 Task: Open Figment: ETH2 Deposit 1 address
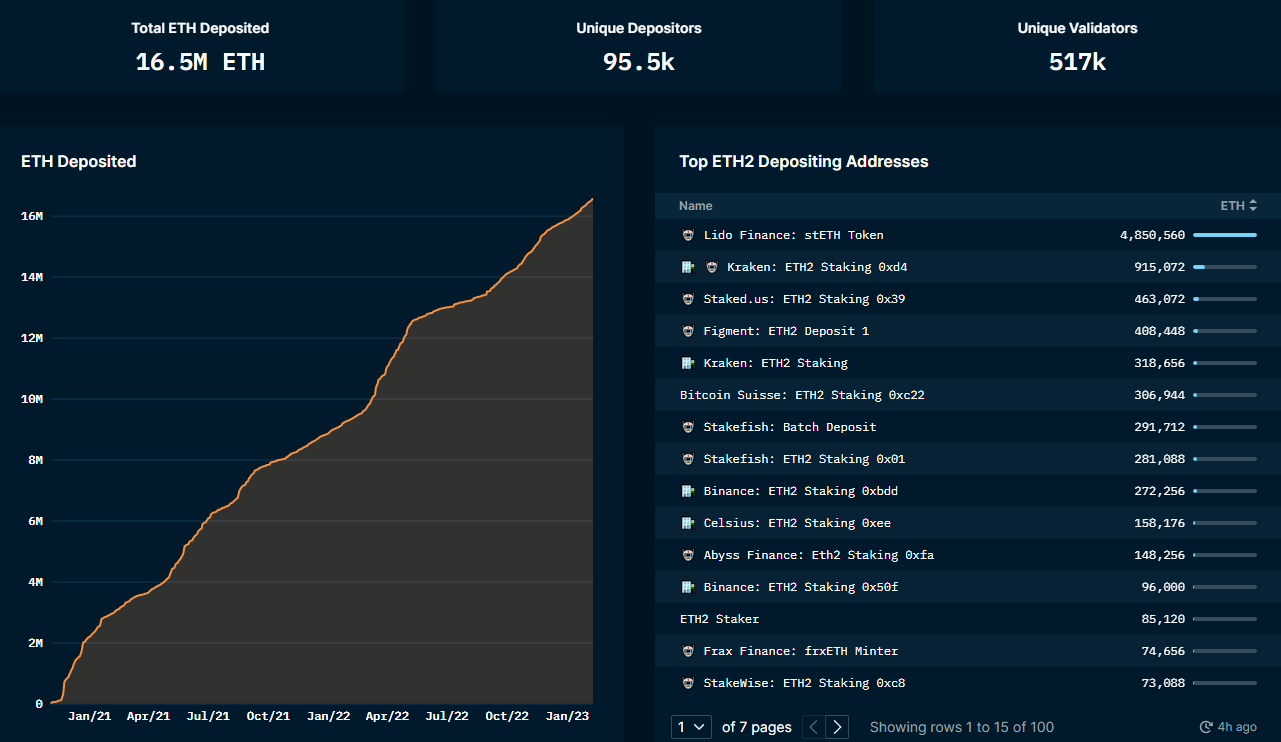(787, 331)
